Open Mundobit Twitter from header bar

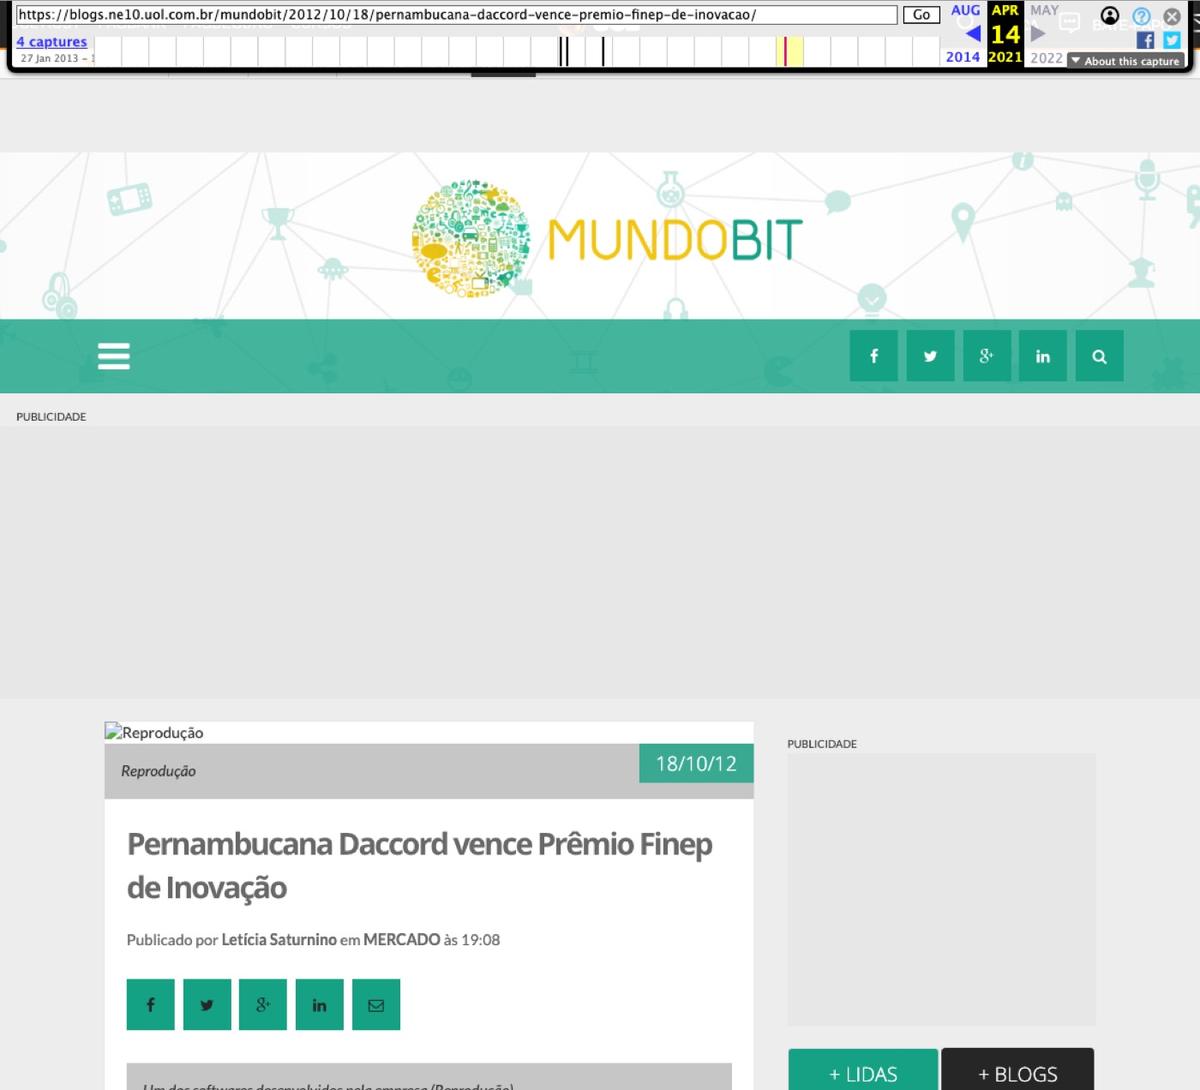930,356
